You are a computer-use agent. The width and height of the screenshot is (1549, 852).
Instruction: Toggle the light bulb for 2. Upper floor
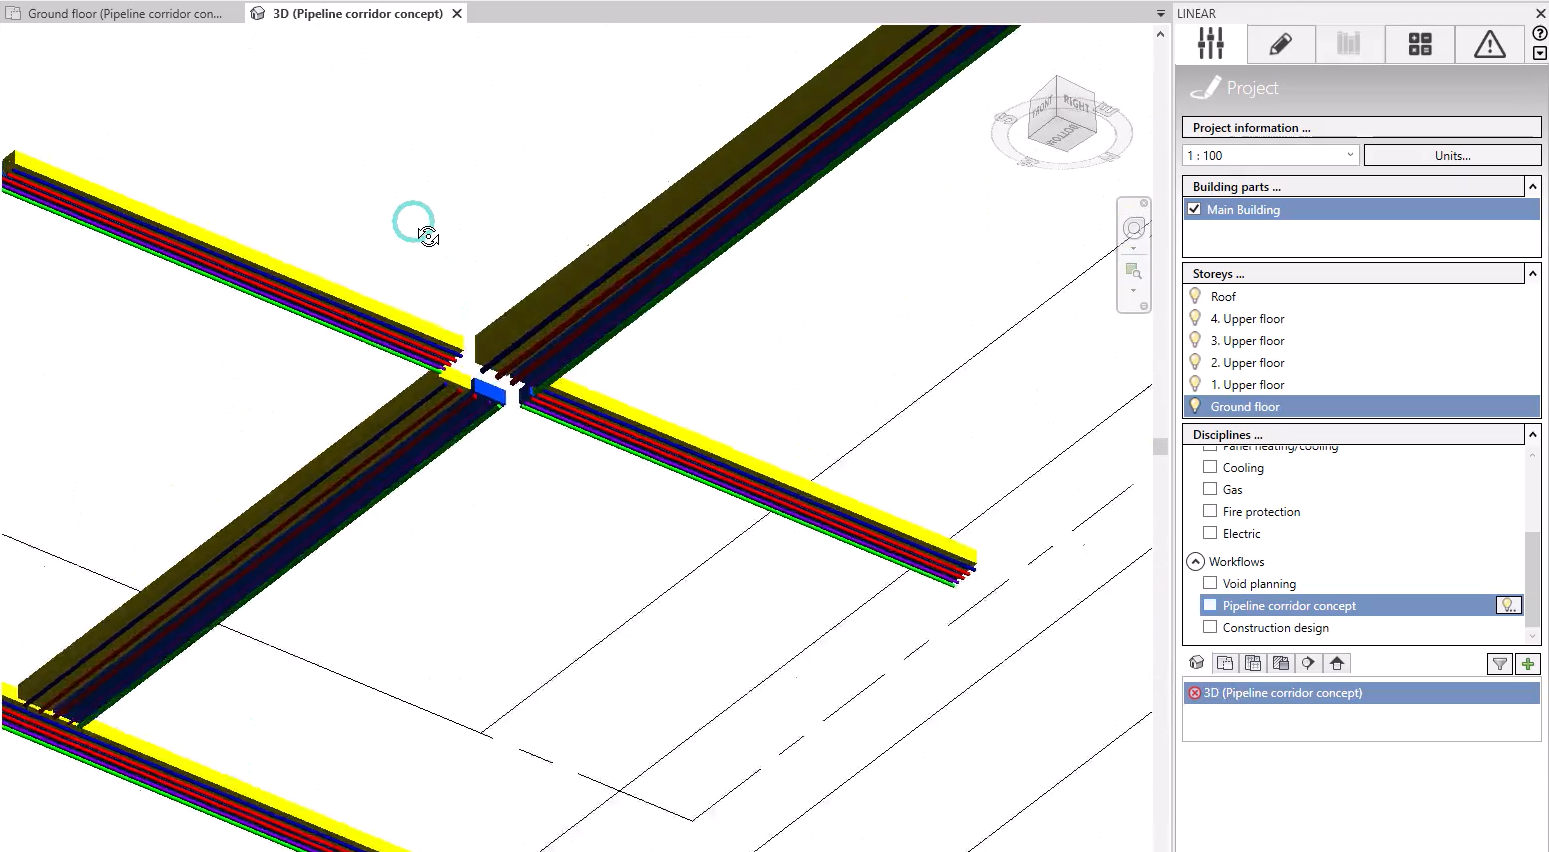click(x=1195, y=362)
